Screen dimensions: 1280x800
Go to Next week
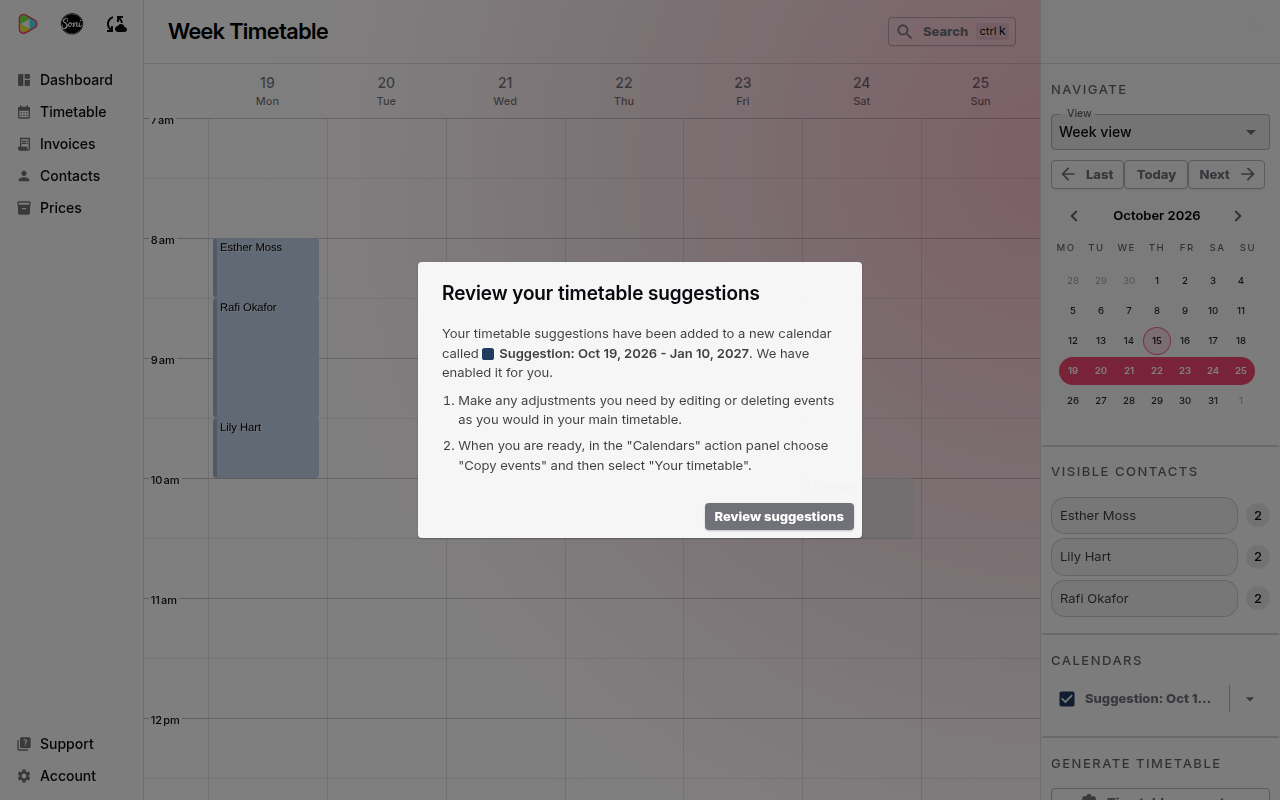click(x=1226, y=174)
